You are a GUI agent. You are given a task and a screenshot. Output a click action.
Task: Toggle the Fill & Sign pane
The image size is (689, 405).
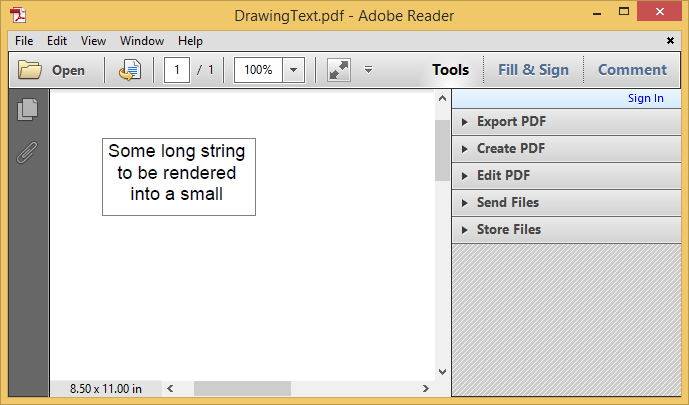[x=533, y=70]
